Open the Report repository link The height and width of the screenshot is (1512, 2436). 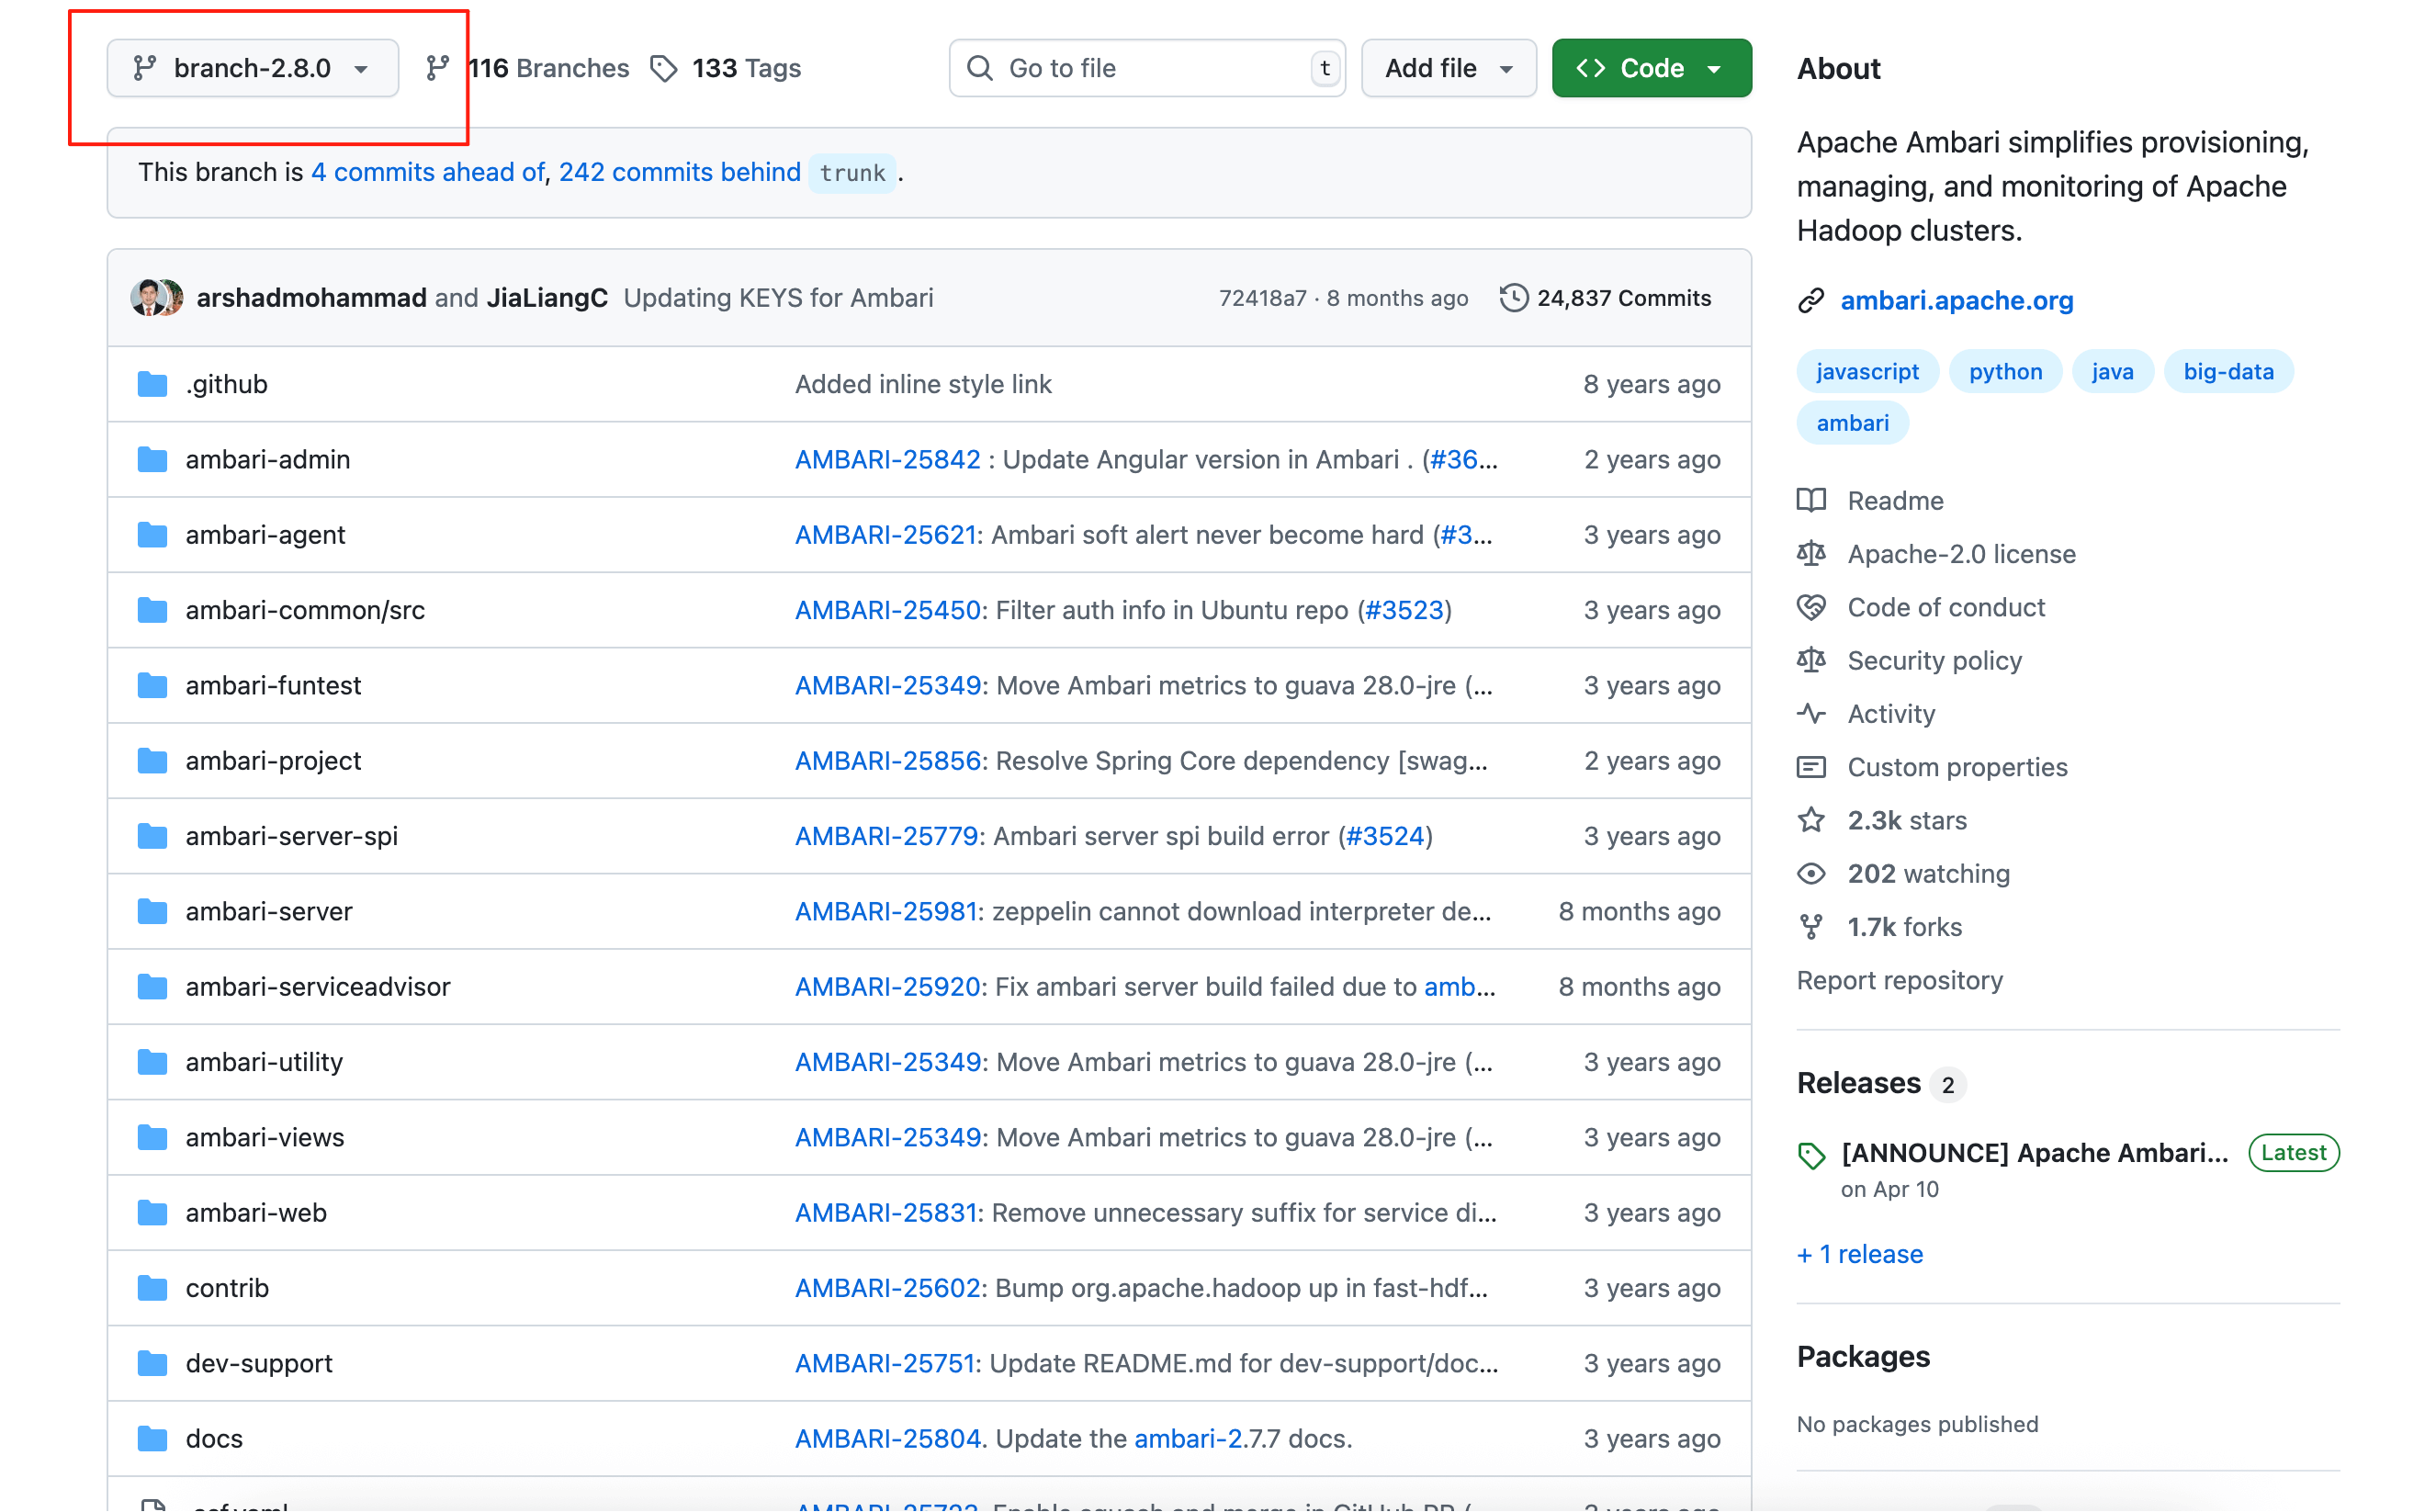[x=1900, y=980]
